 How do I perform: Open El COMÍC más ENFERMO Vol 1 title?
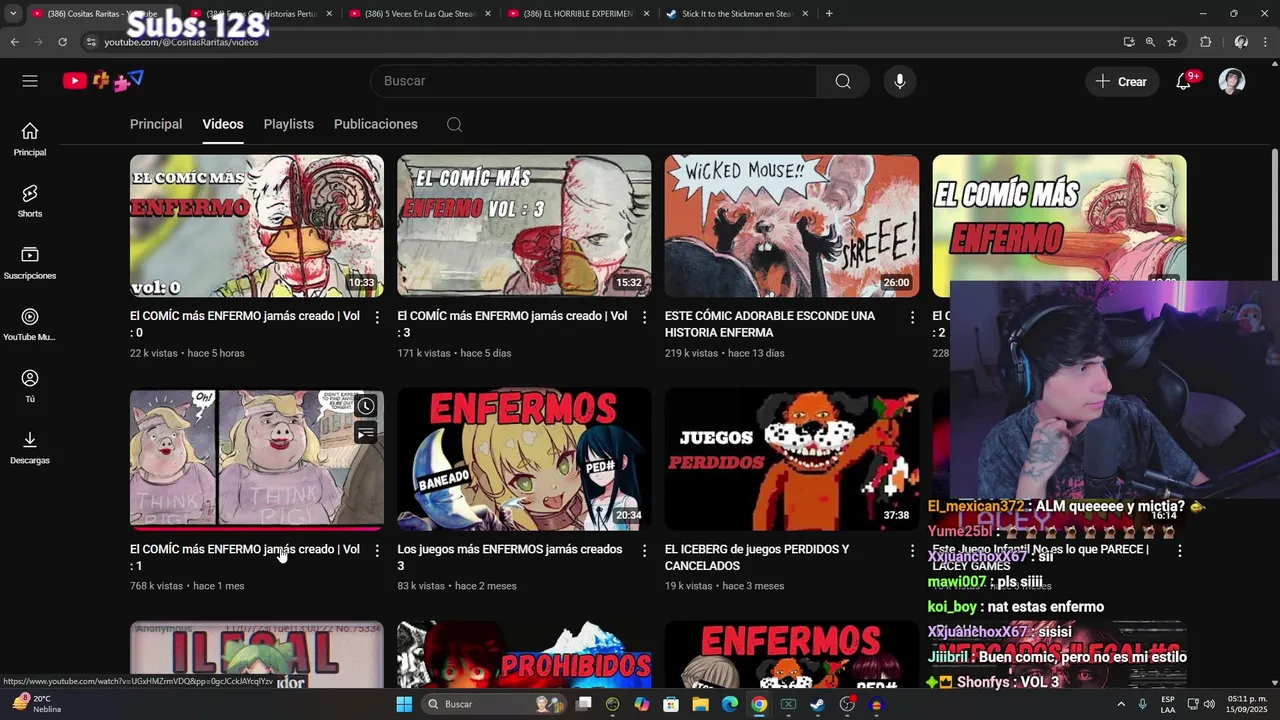point(245,557)
